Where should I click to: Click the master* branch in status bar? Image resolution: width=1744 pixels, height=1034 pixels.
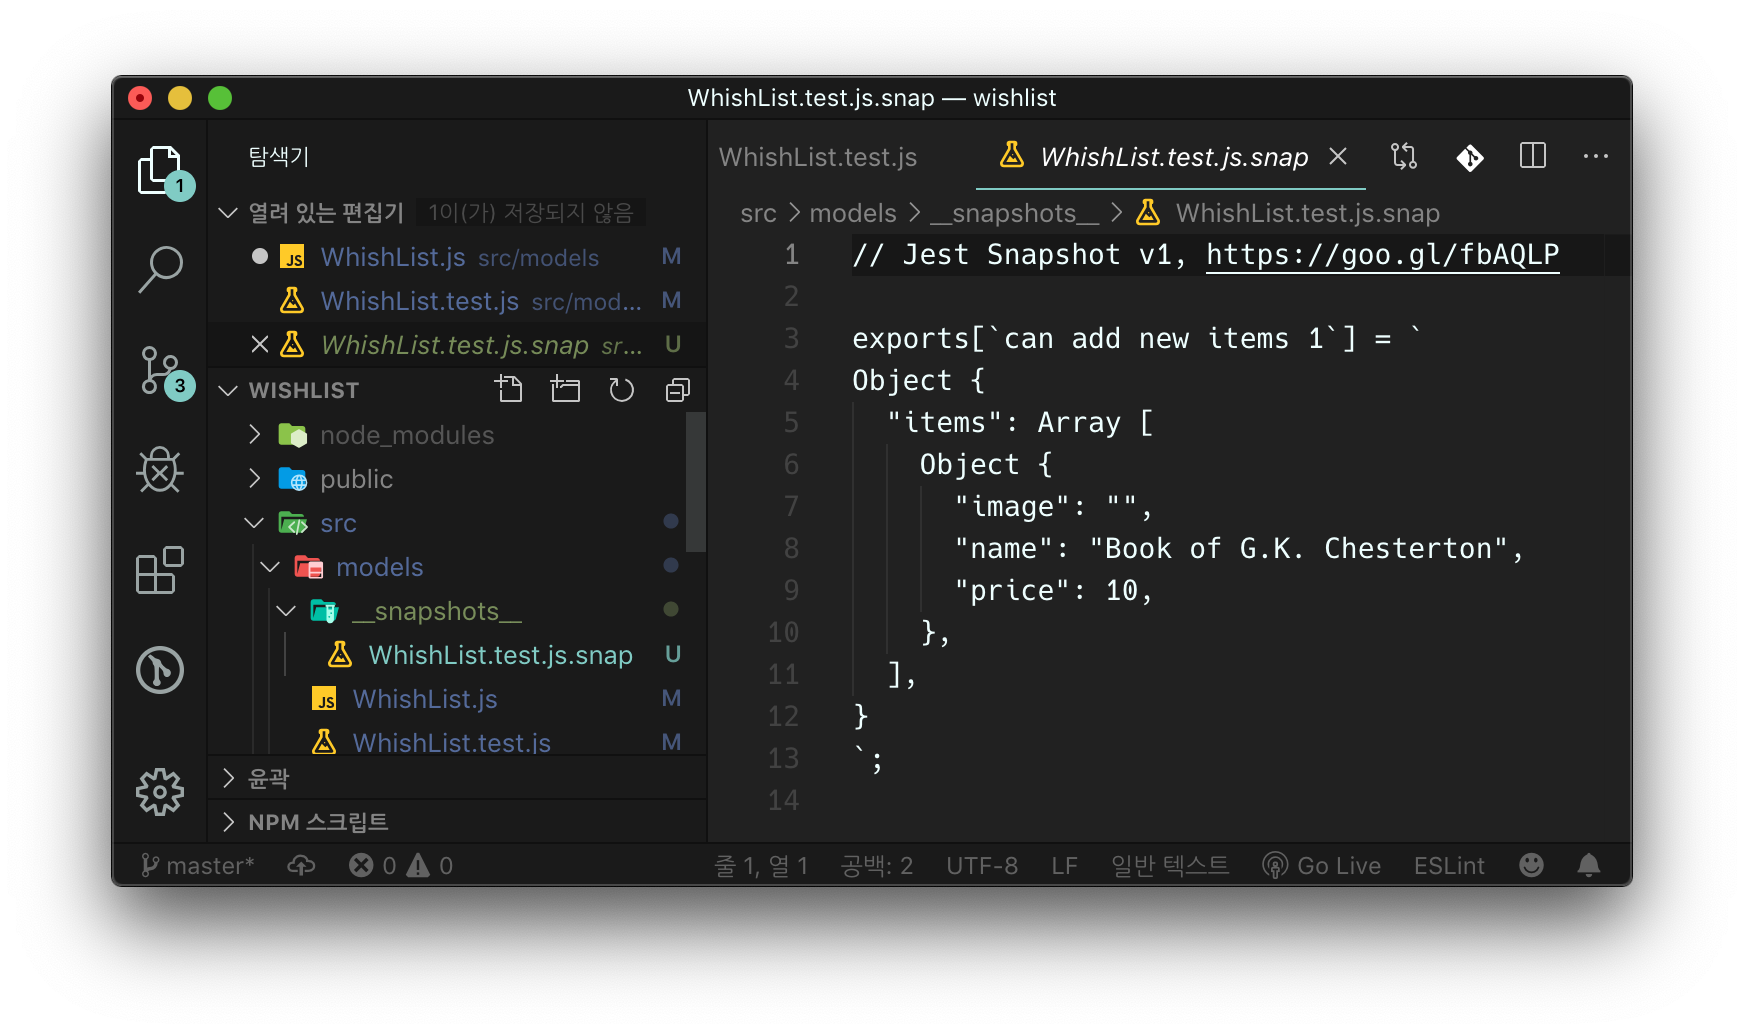pyautogui.click(x=198, y=865)
